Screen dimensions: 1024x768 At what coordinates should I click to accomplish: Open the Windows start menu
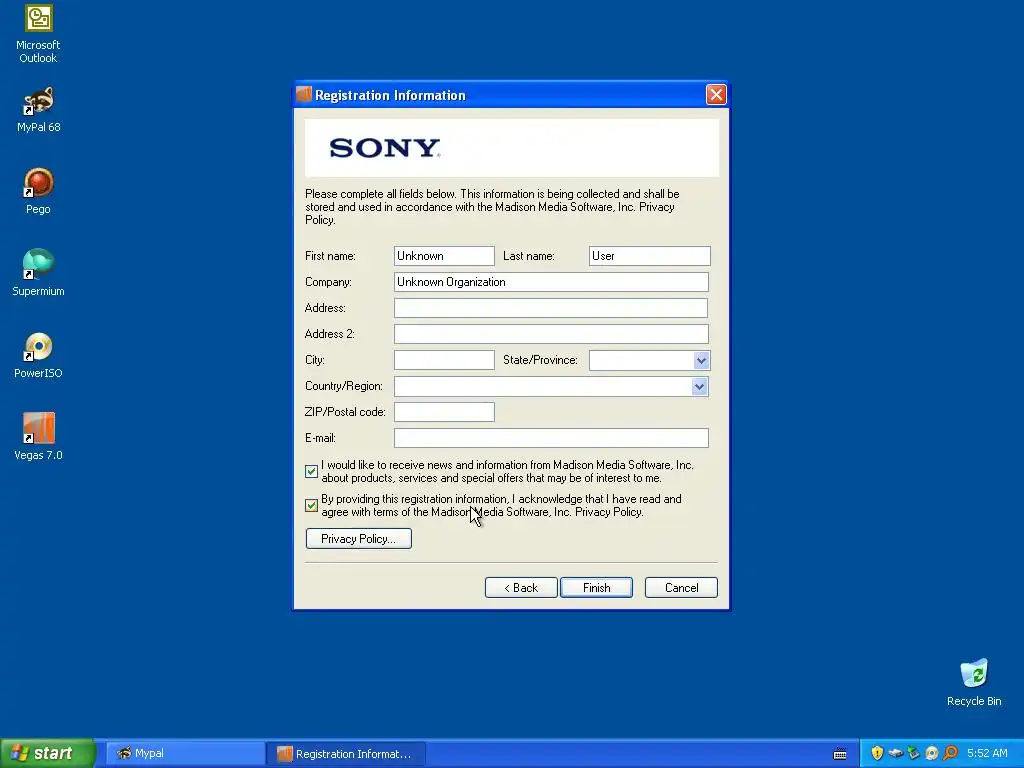pyautogui.click(x=48, y=754)
